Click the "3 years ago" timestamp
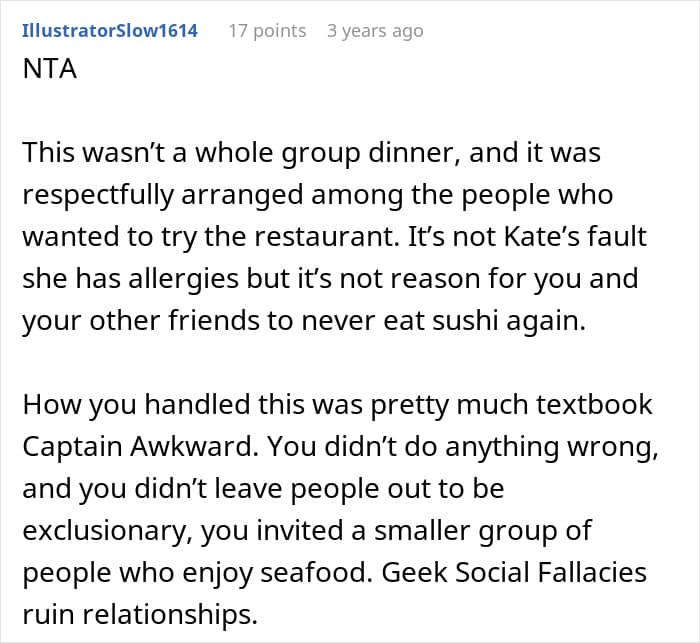Viewport: 700px width, 643px height. coord(375,30)
